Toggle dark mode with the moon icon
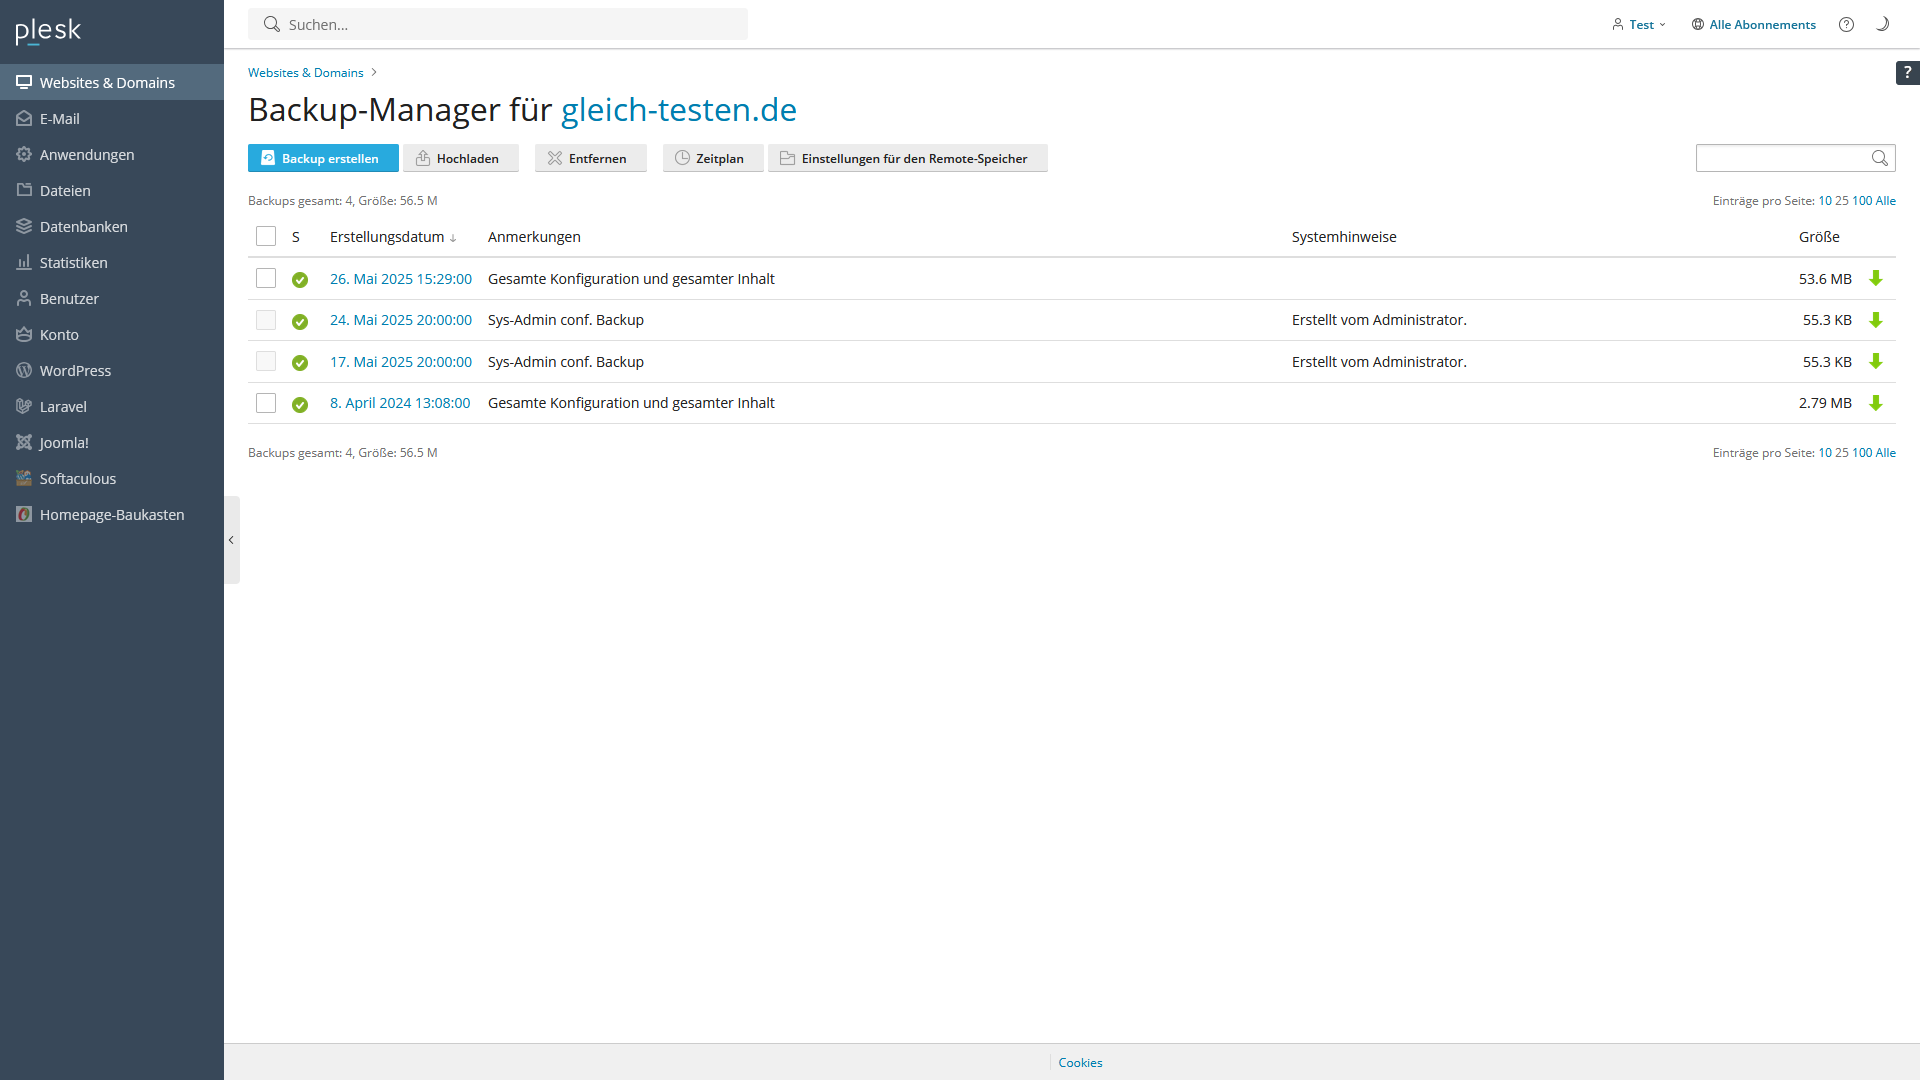This screenshot has height=1080, width=1920. point(1883,24)
